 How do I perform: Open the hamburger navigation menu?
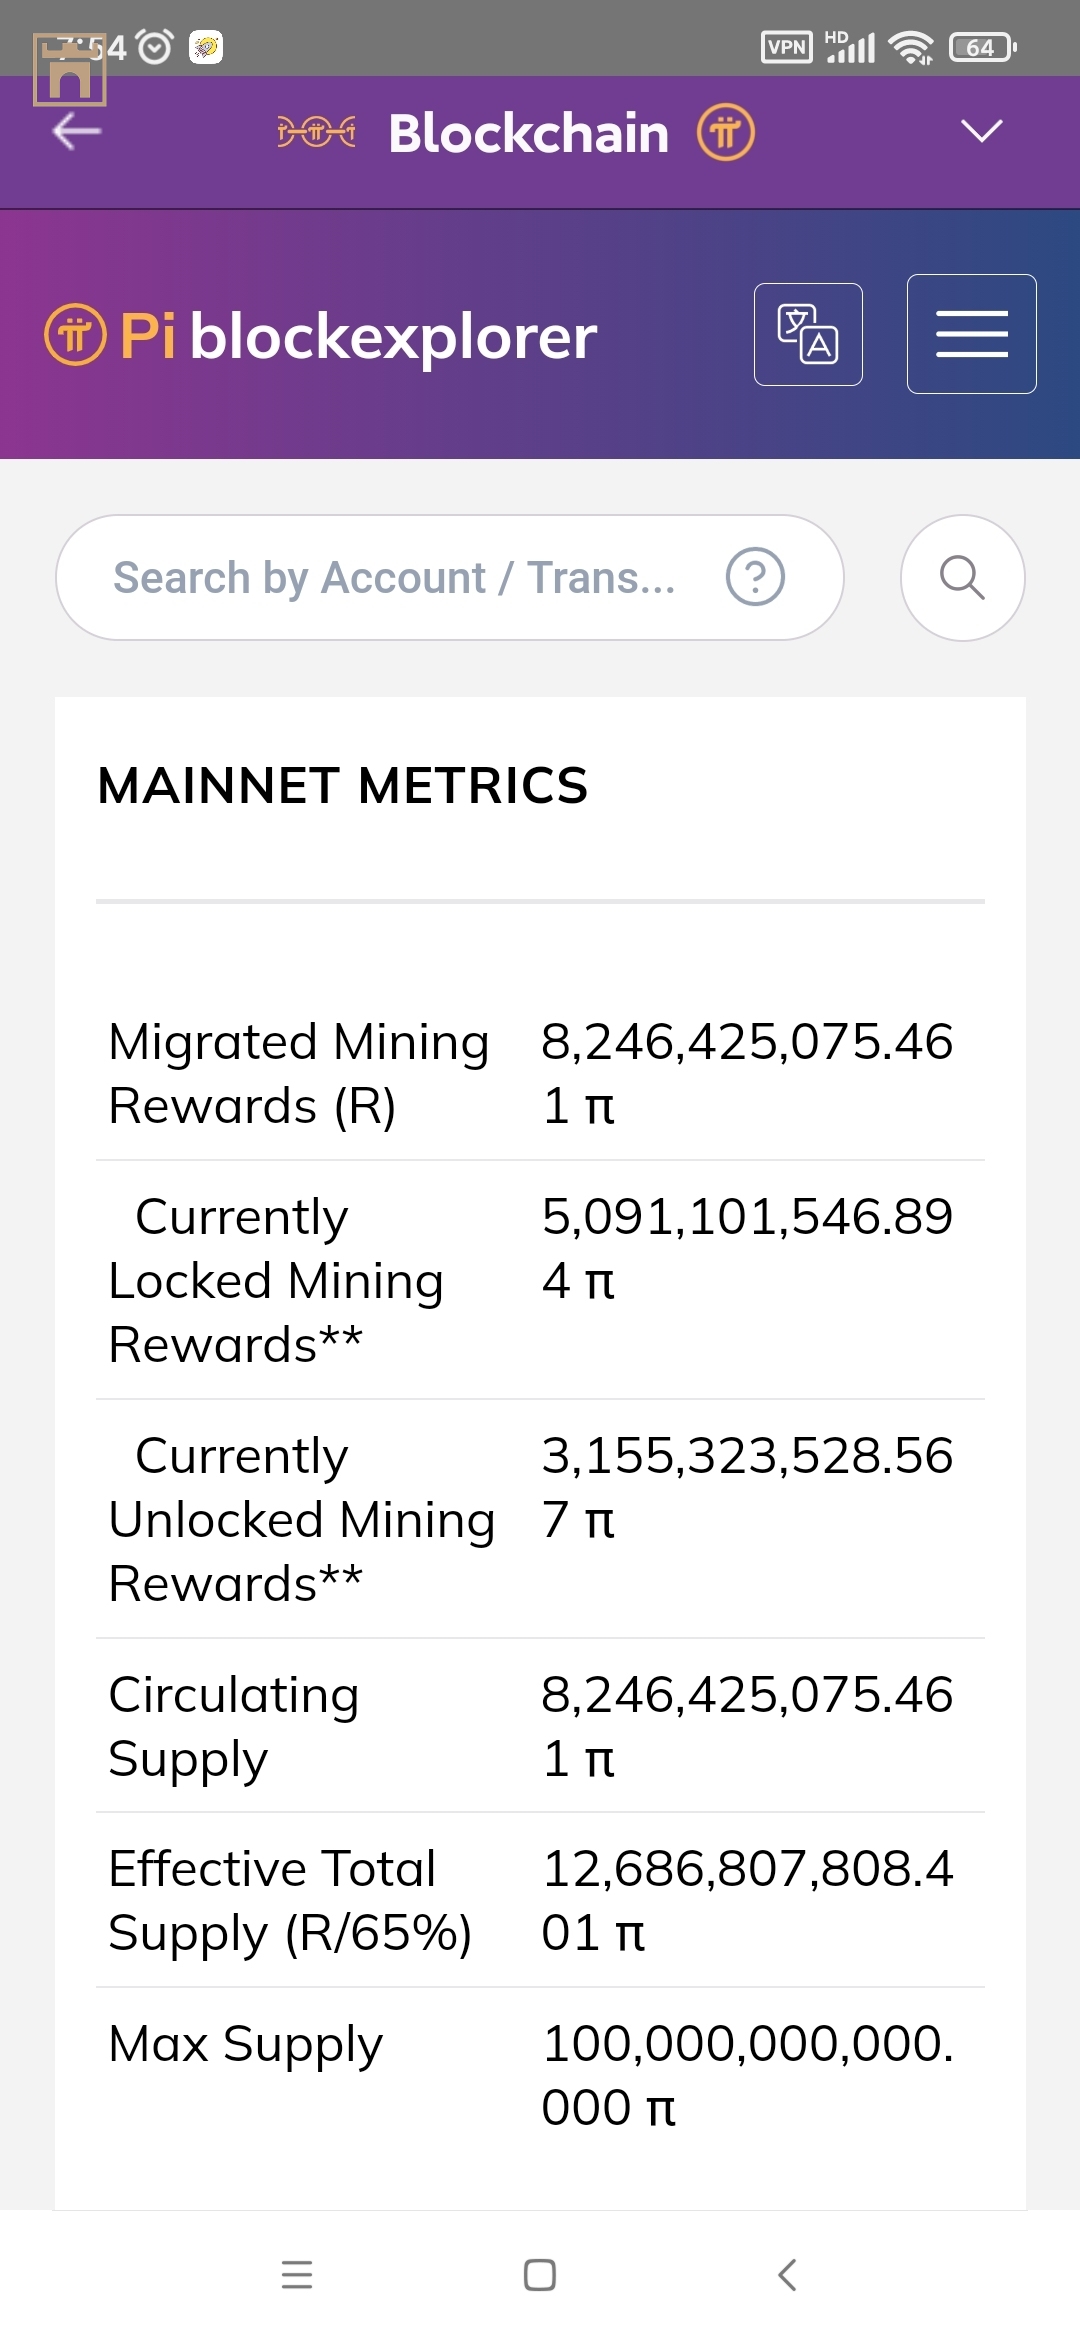pos(971,334)
